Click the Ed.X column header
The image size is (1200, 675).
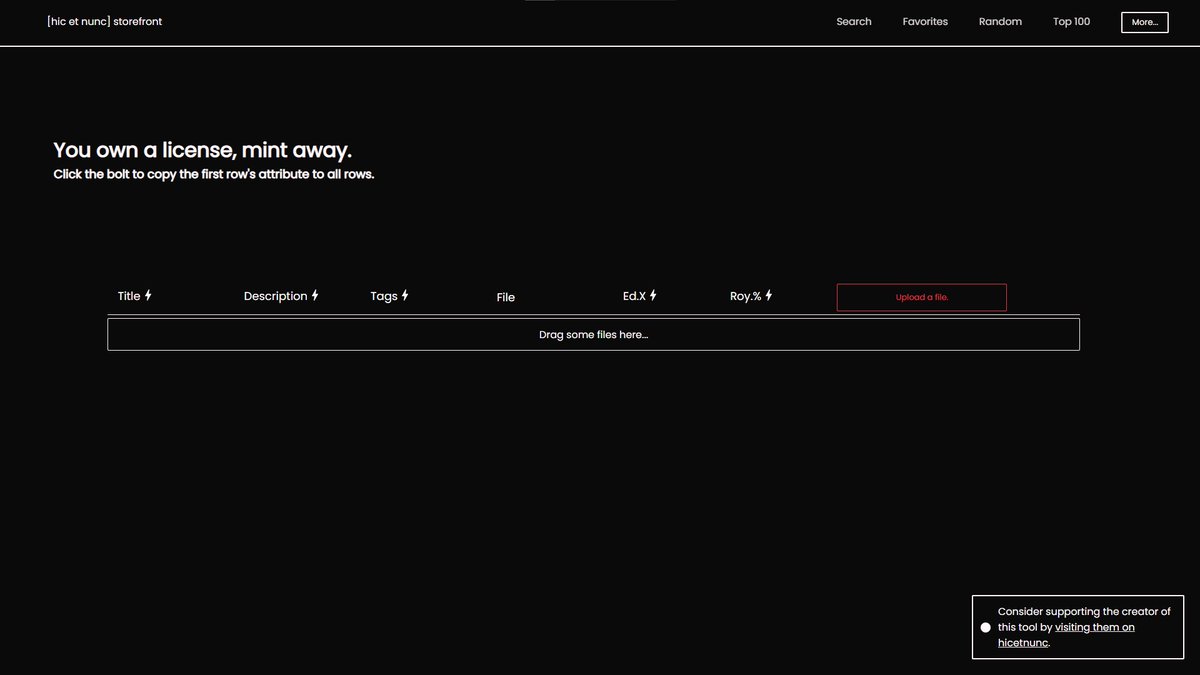[x=634, y=296]
